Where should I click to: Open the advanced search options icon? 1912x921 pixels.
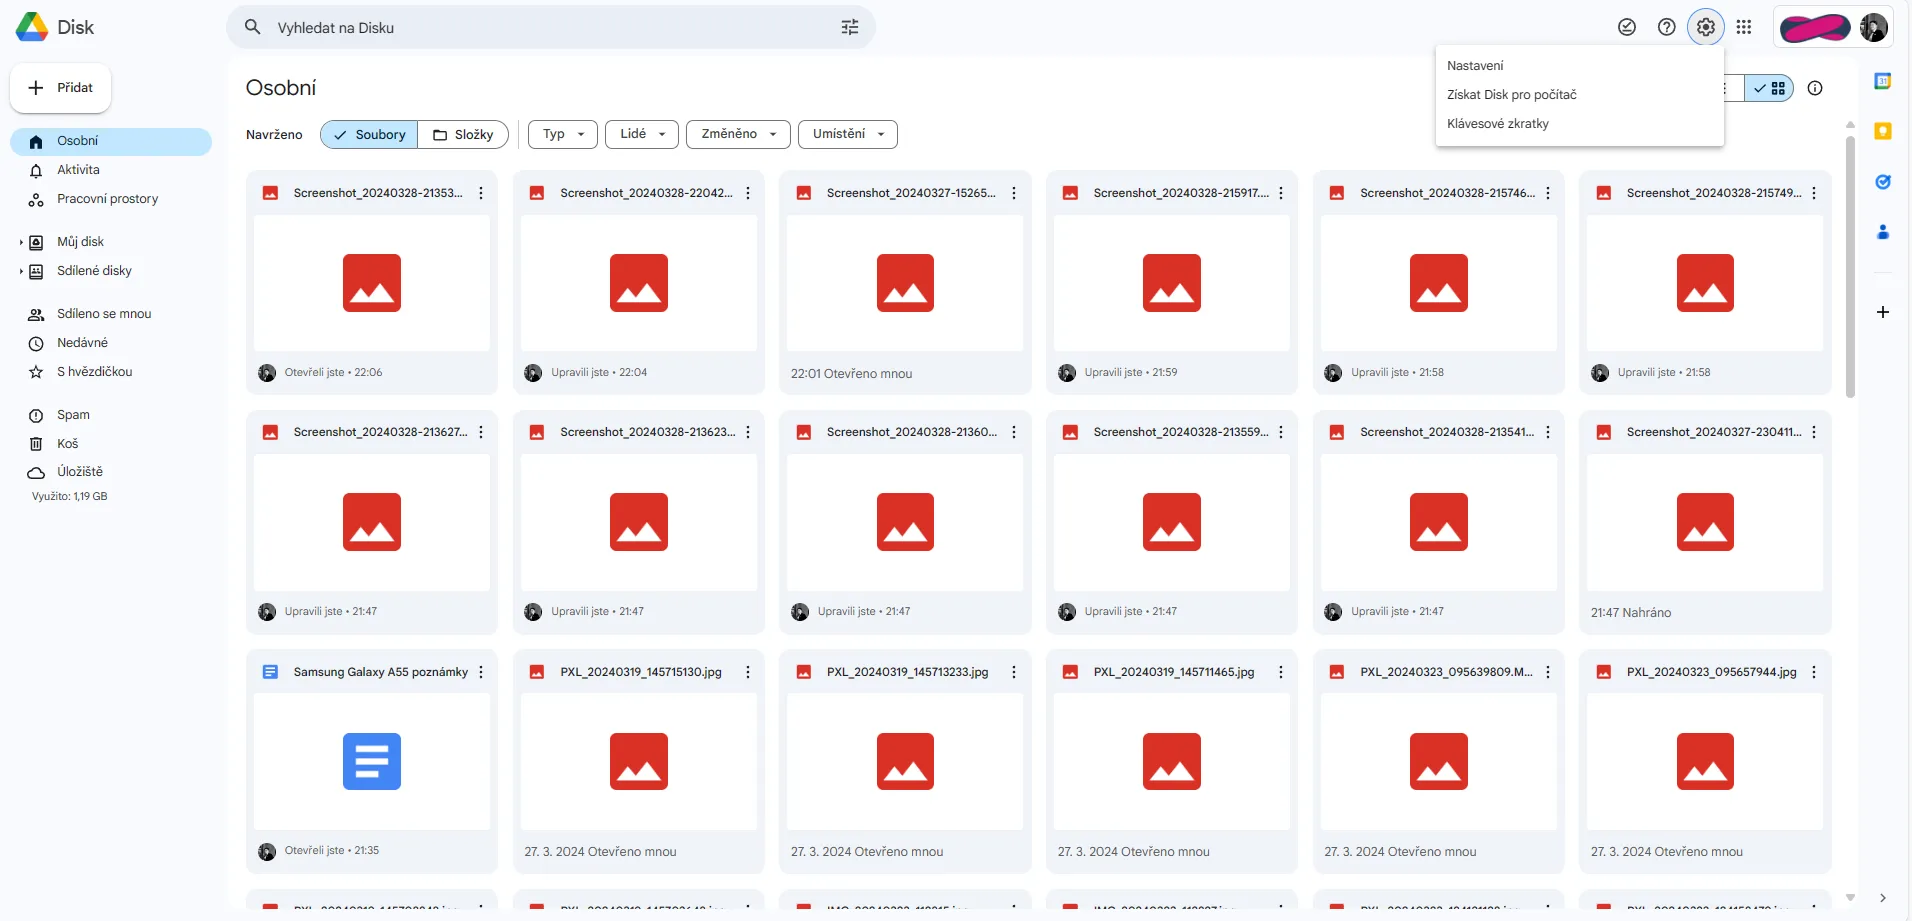(x=850, y=28)
